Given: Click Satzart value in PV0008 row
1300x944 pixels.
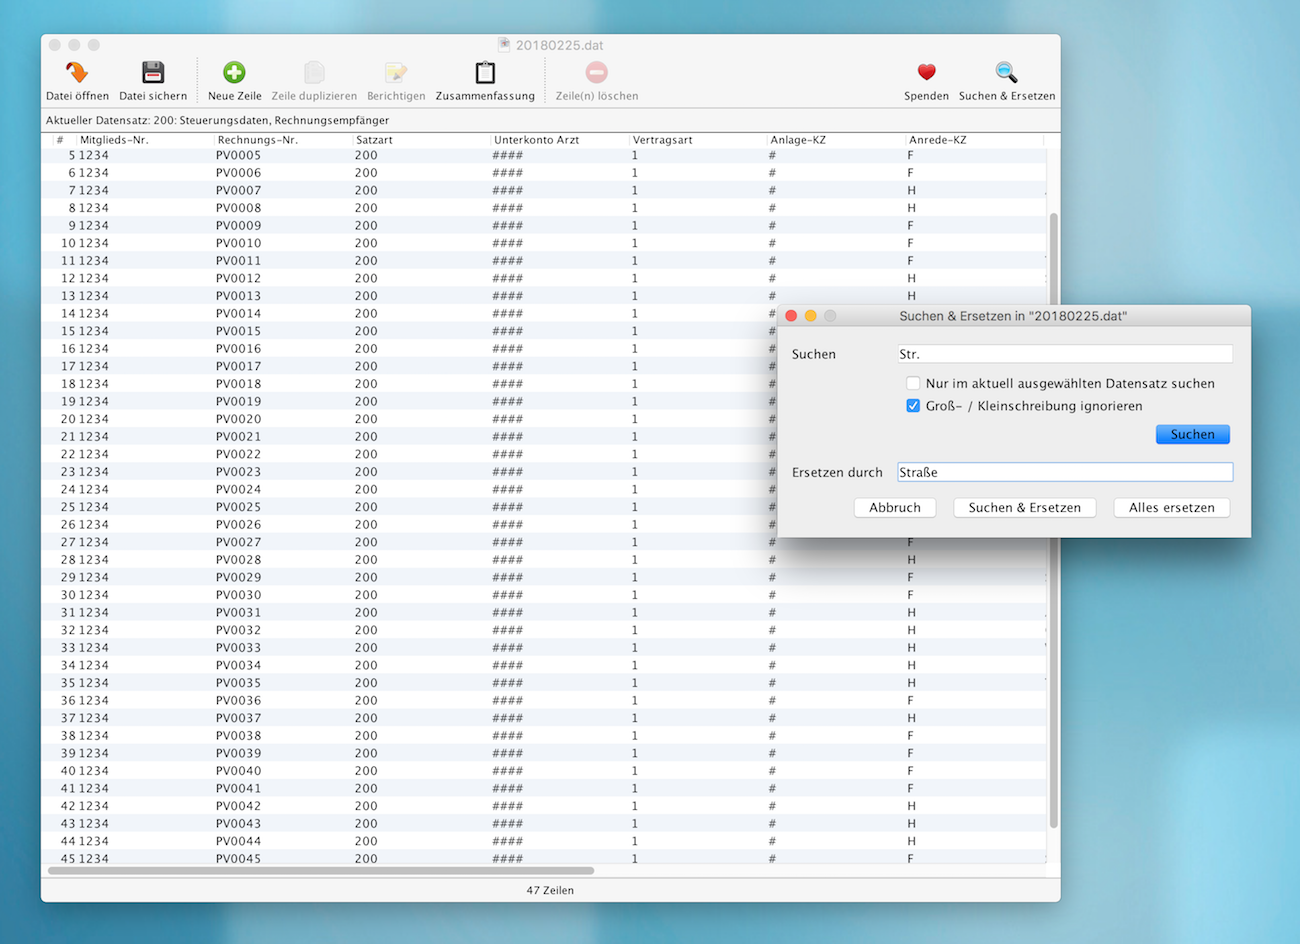Looking at the screenshot, I should [366, 208].
